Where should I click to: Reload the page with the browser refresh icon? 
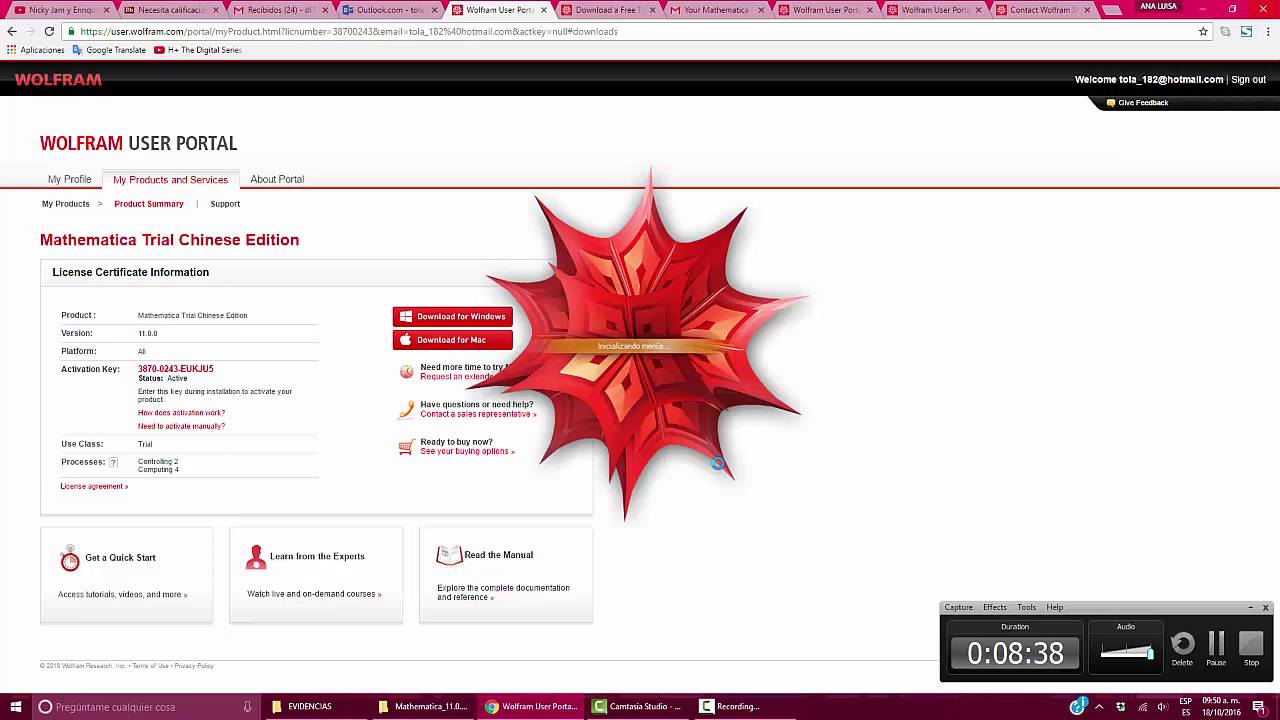click(49, 31)
